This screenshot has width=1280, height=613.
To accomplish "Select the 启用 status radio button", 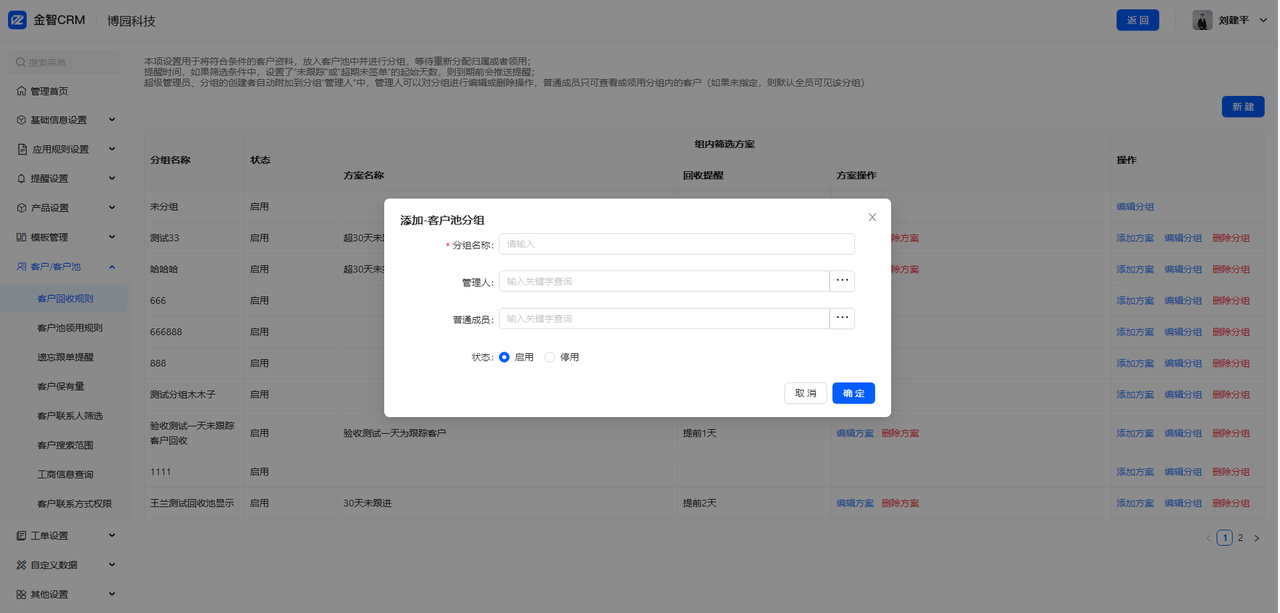I will [x=504, y=357].
